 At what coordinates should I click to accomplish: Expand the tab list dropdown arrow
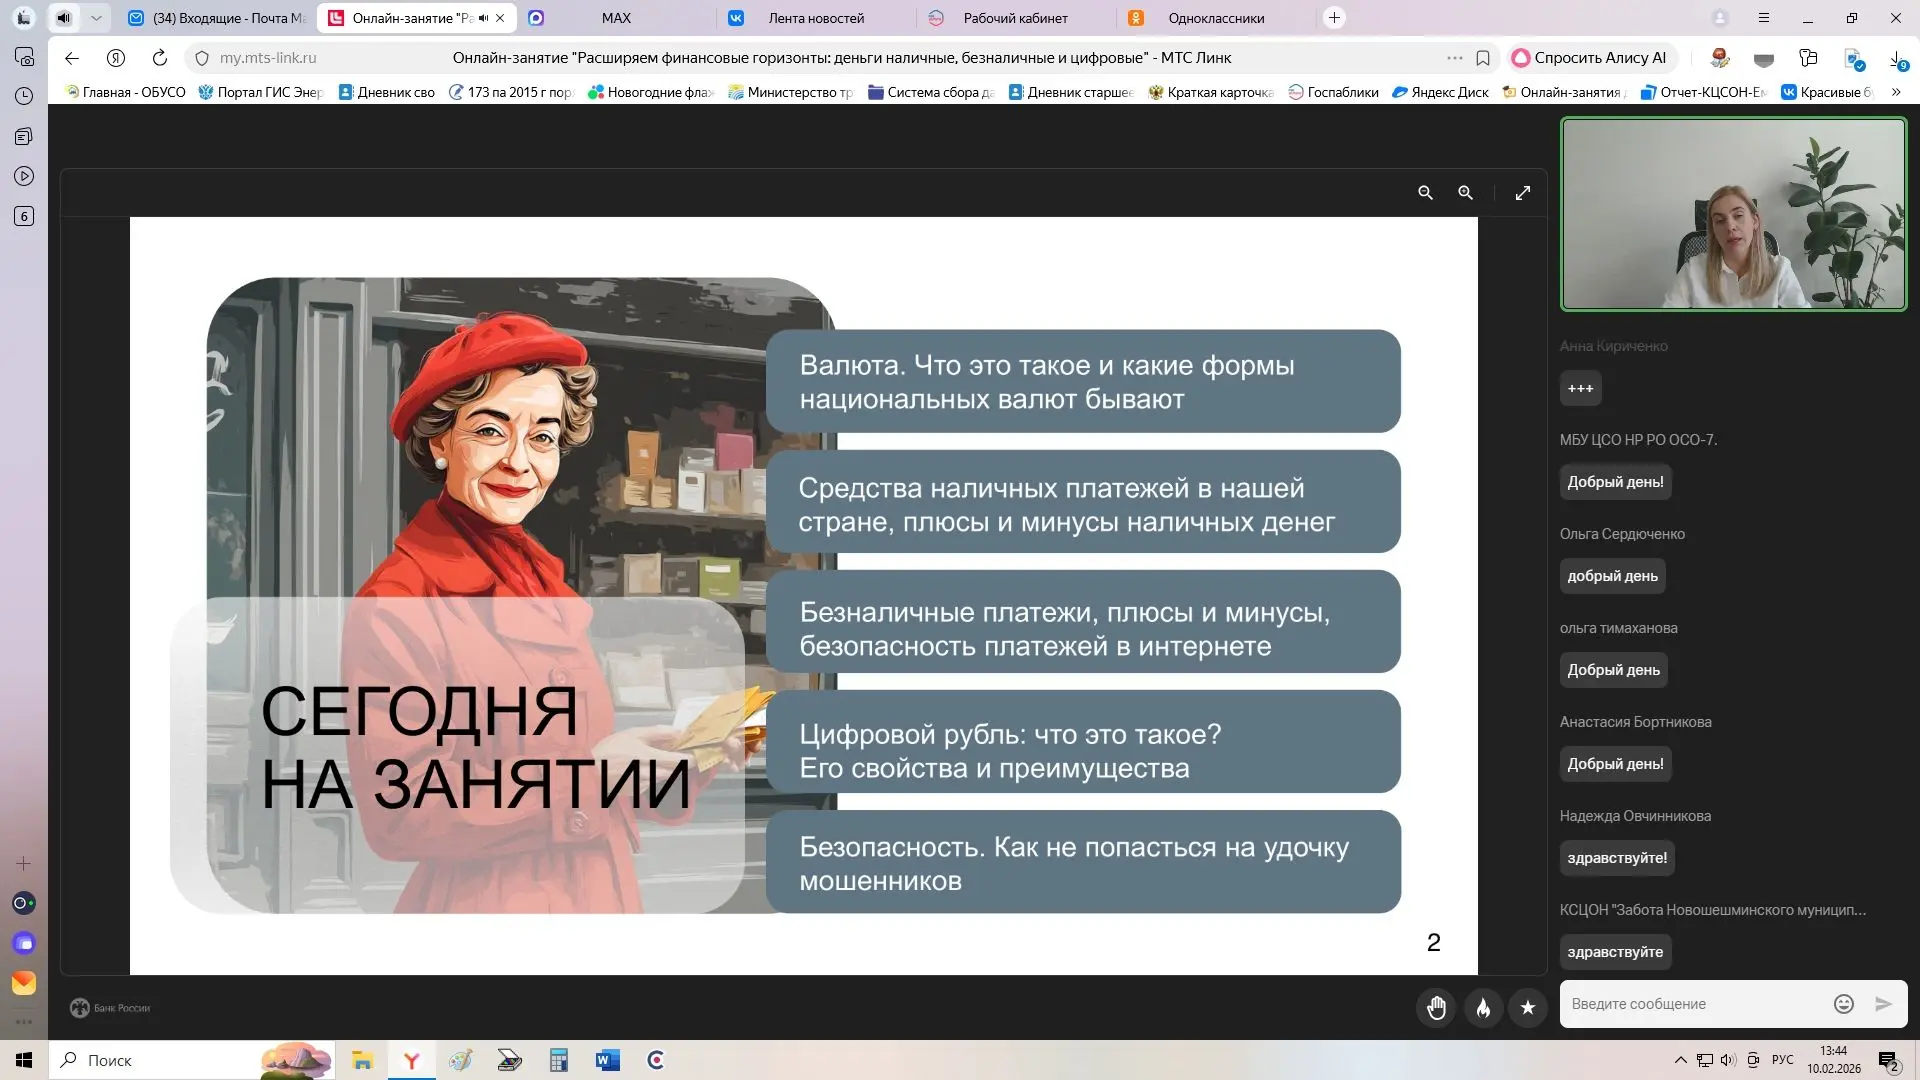[x=96, y=18]
